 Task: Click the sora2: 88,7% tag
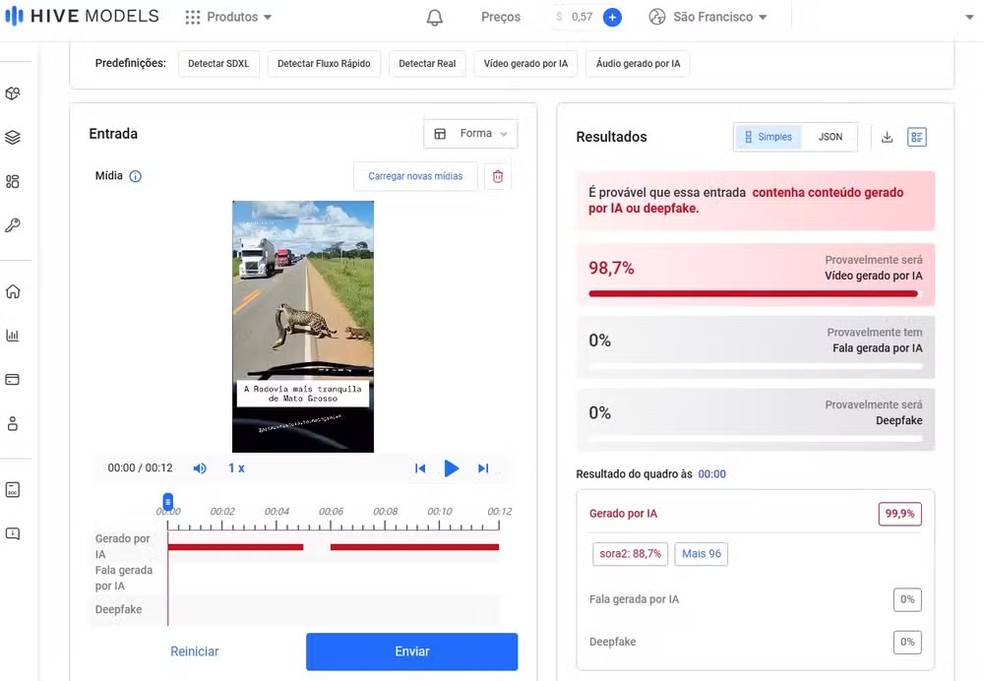point(630,554)
